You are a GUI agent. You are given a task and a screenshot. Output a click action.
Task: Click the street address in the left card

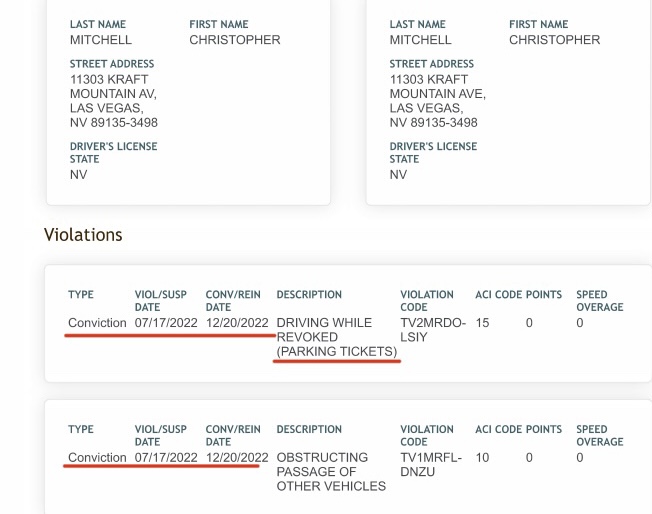click(113, 101)
